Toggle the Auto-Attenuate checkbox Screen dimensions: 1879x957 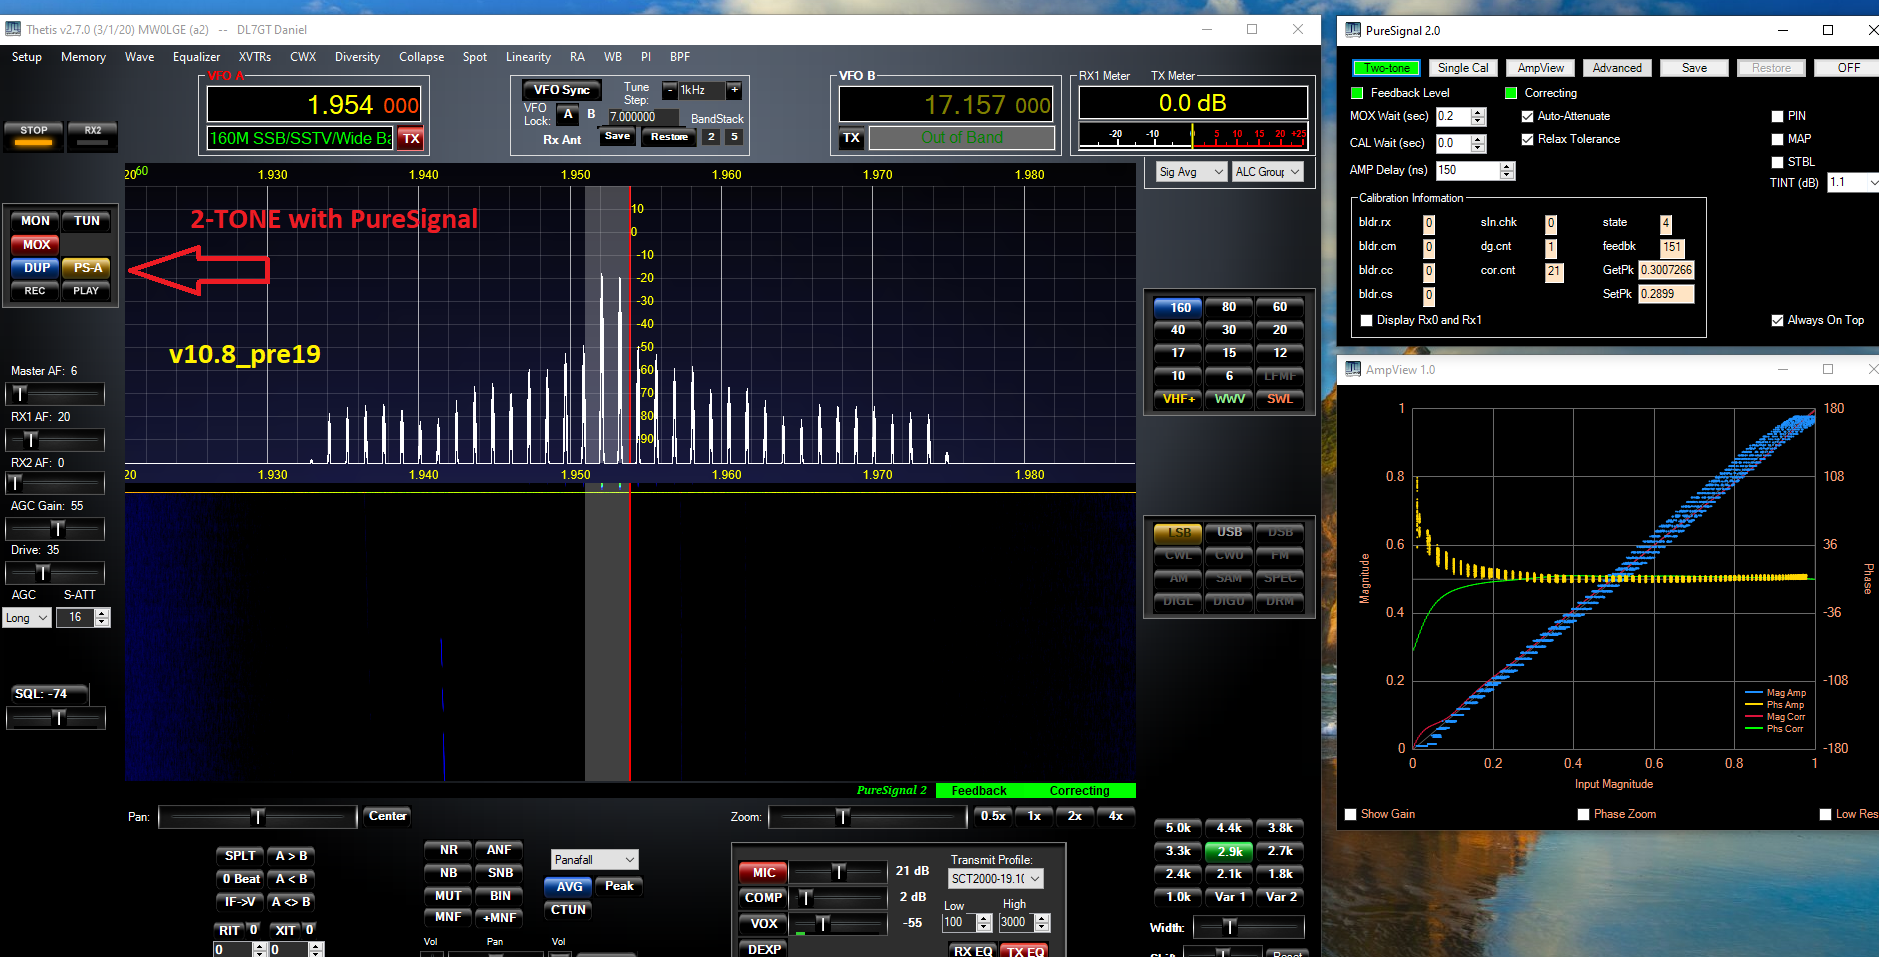click(1566, 116)
